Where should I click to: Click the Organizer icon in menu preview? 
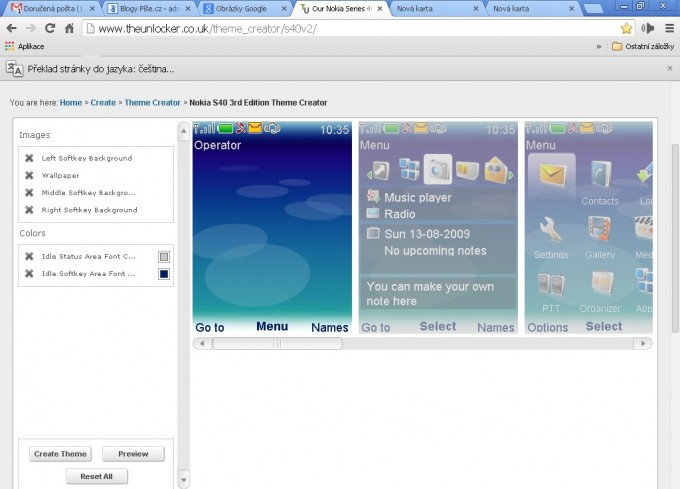pos(601,284)
